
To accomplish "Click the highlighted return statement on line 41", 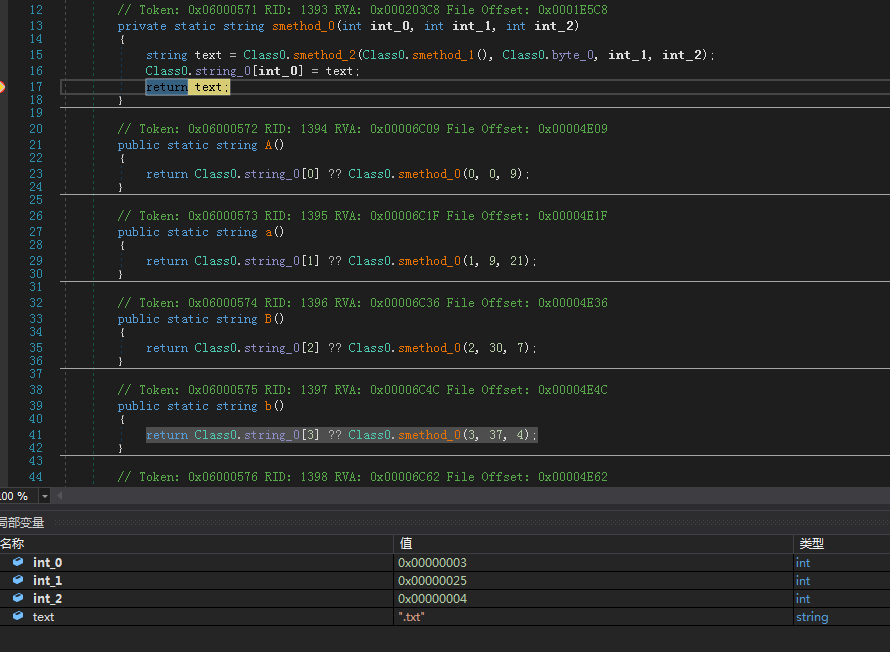I will point(341,435).
